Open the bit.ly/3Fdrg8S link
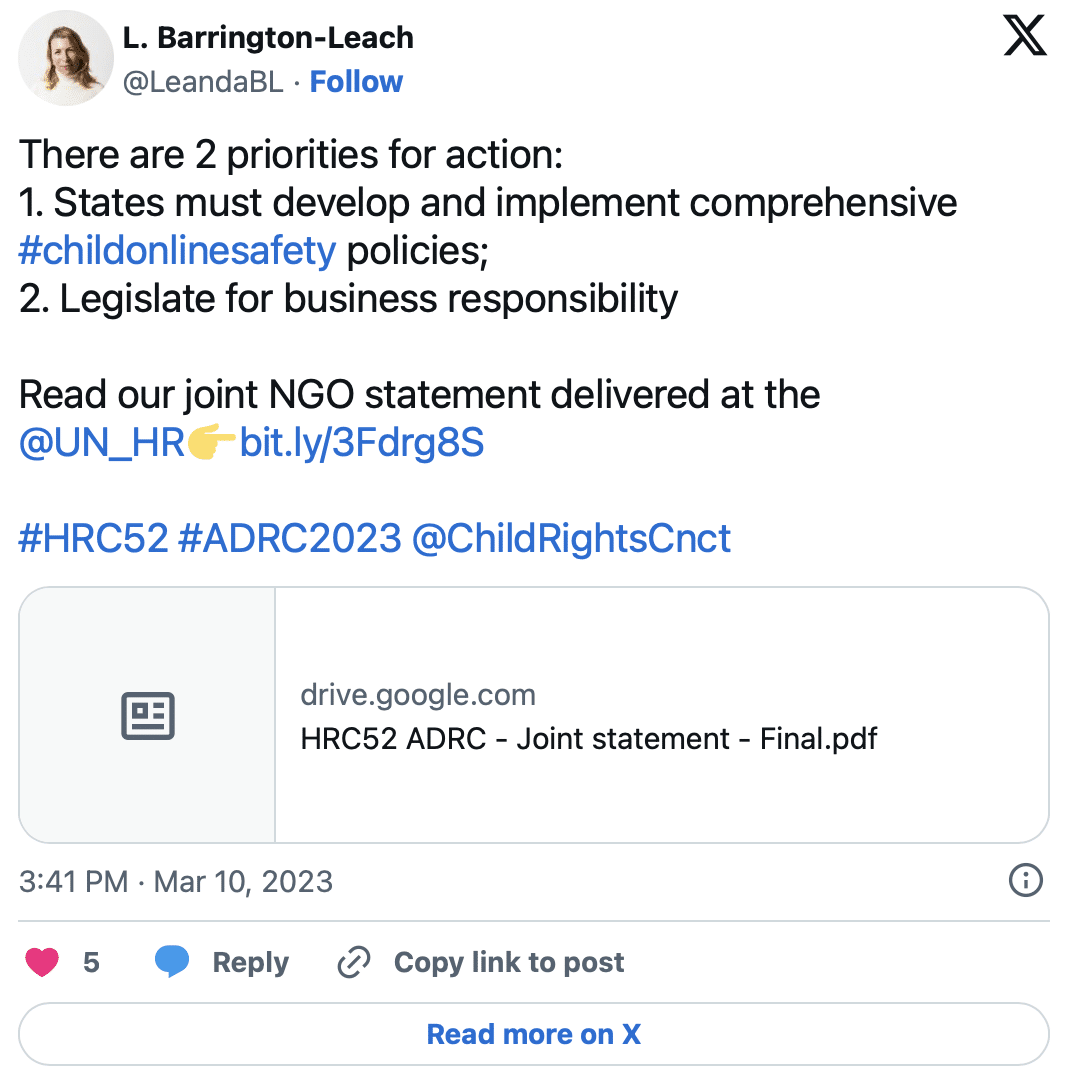Image resolution: width=1074 pixels, height=1088 pixels. [361, 443]
